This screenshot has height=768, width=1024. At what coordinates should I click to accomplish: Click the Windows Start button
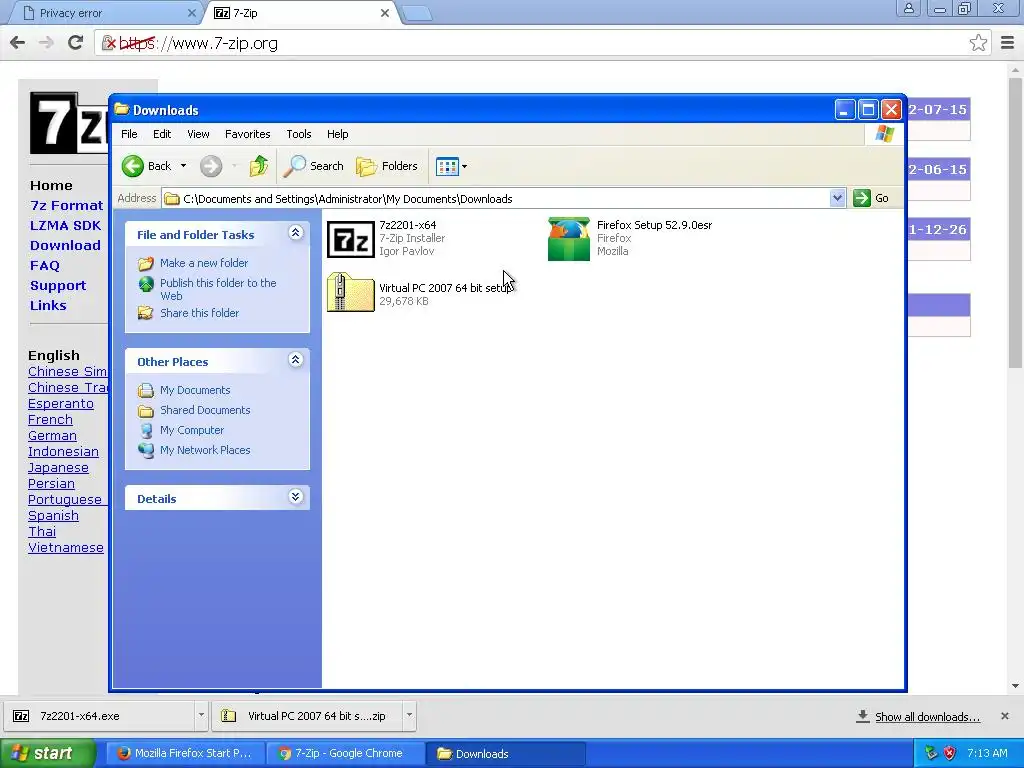coord(48,754)
